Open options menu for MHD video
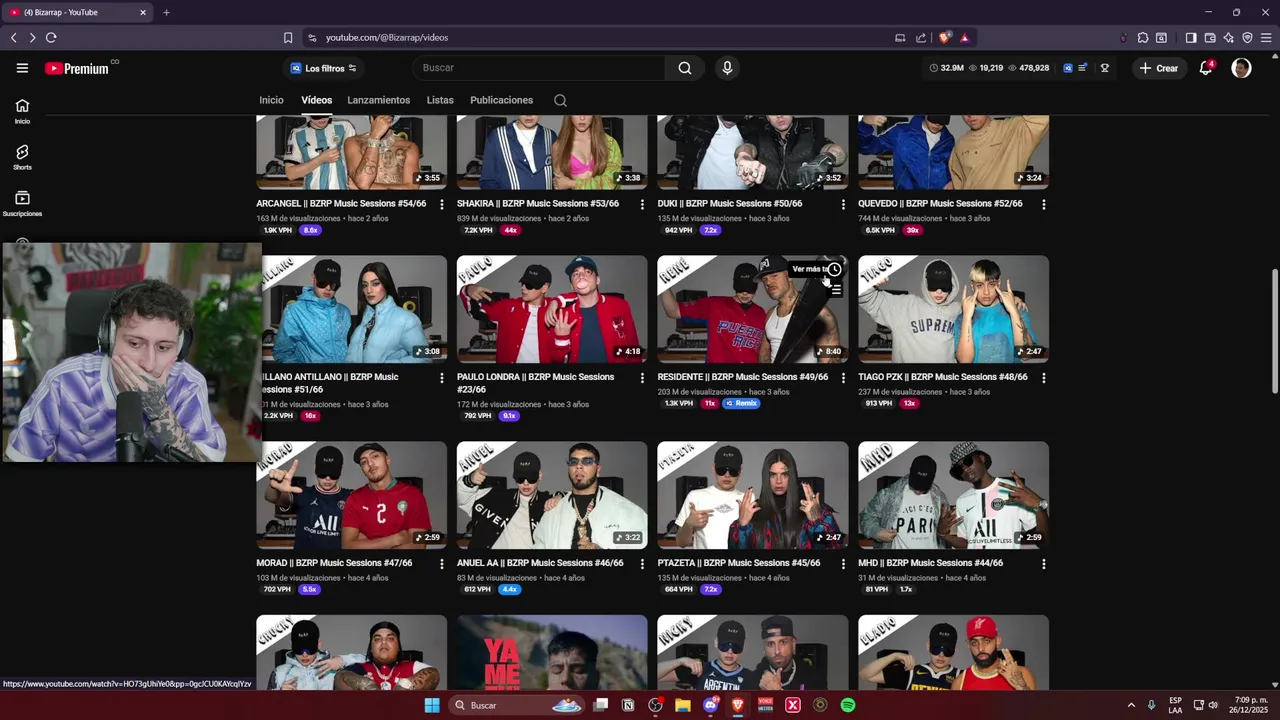1280x720 pixels. click(1043, 564)
